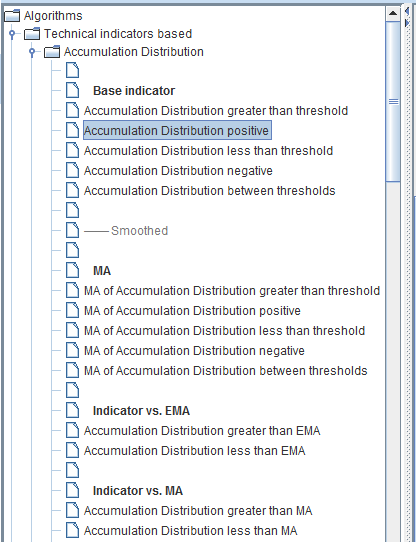The width and height of the screenshot is (416, 542).
Task: Select Accumulation Distribution folder label
Action: [x=133, y=52]
